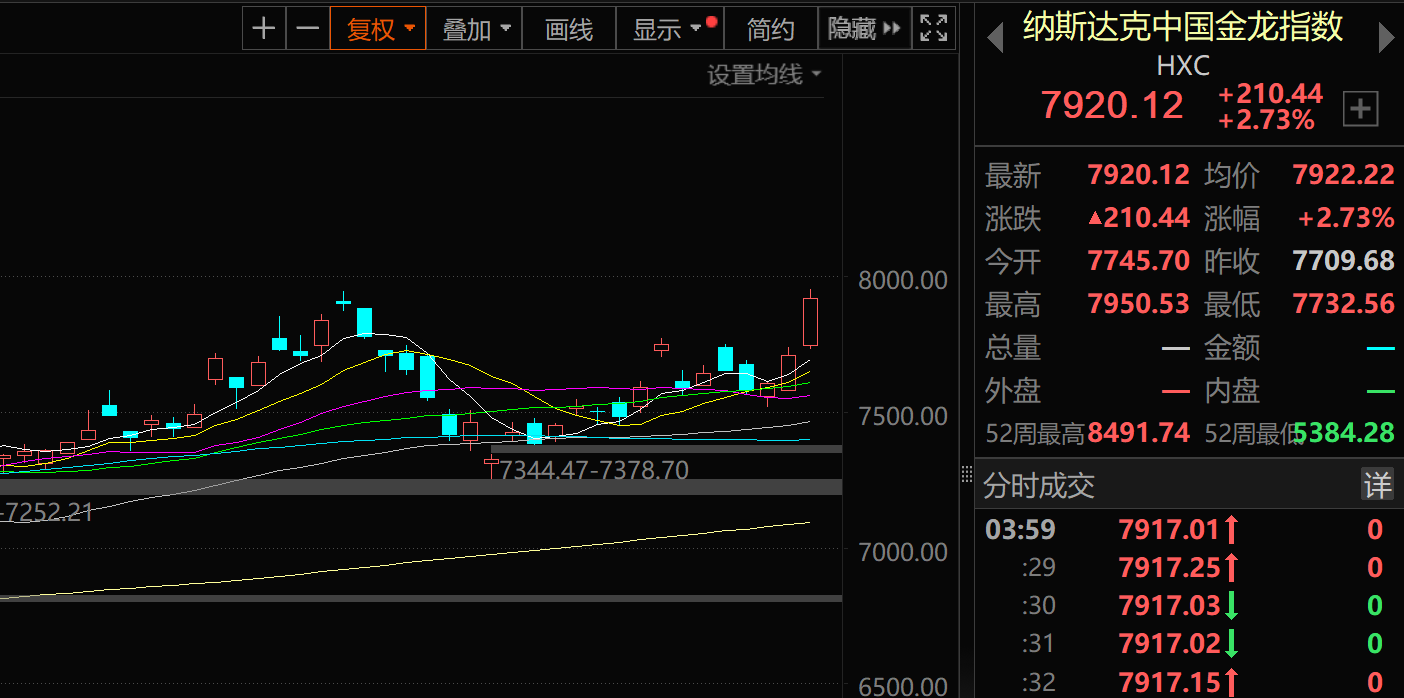Viewport: 1404px width, 698px height.
Task: Select trade row with price 7917.25
Action: tap(1189, 567)
